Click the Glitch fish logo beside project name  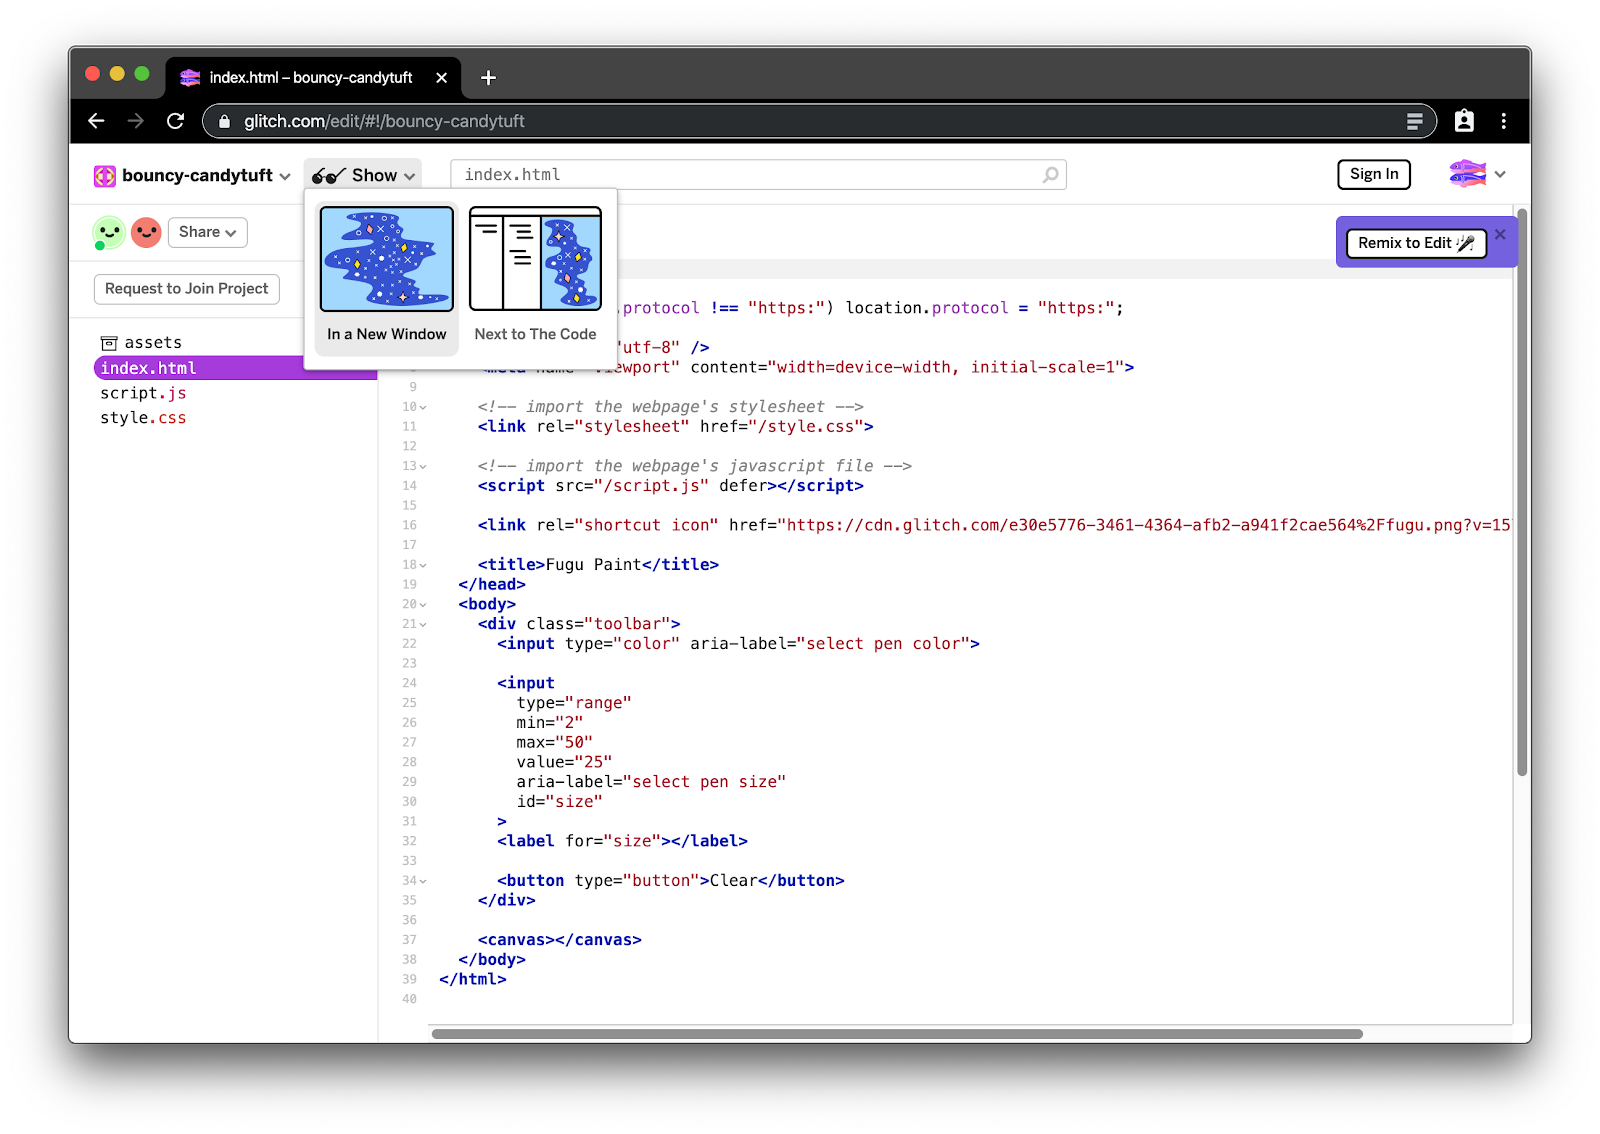click(x=104, y=175)
